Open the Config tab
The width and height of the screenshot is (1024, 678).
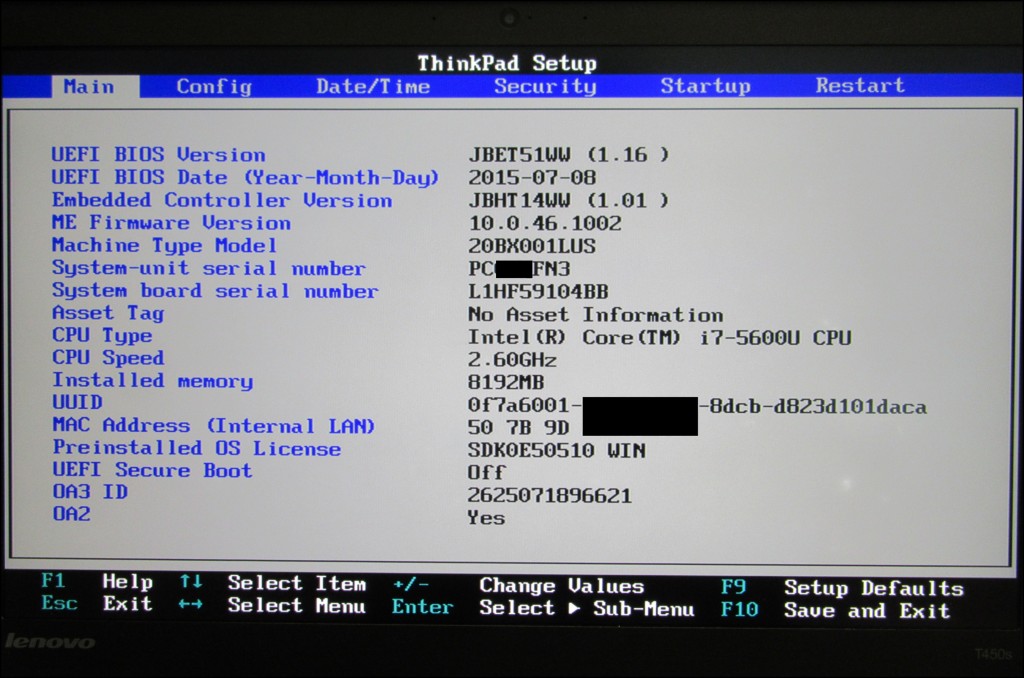coord(214,86)
